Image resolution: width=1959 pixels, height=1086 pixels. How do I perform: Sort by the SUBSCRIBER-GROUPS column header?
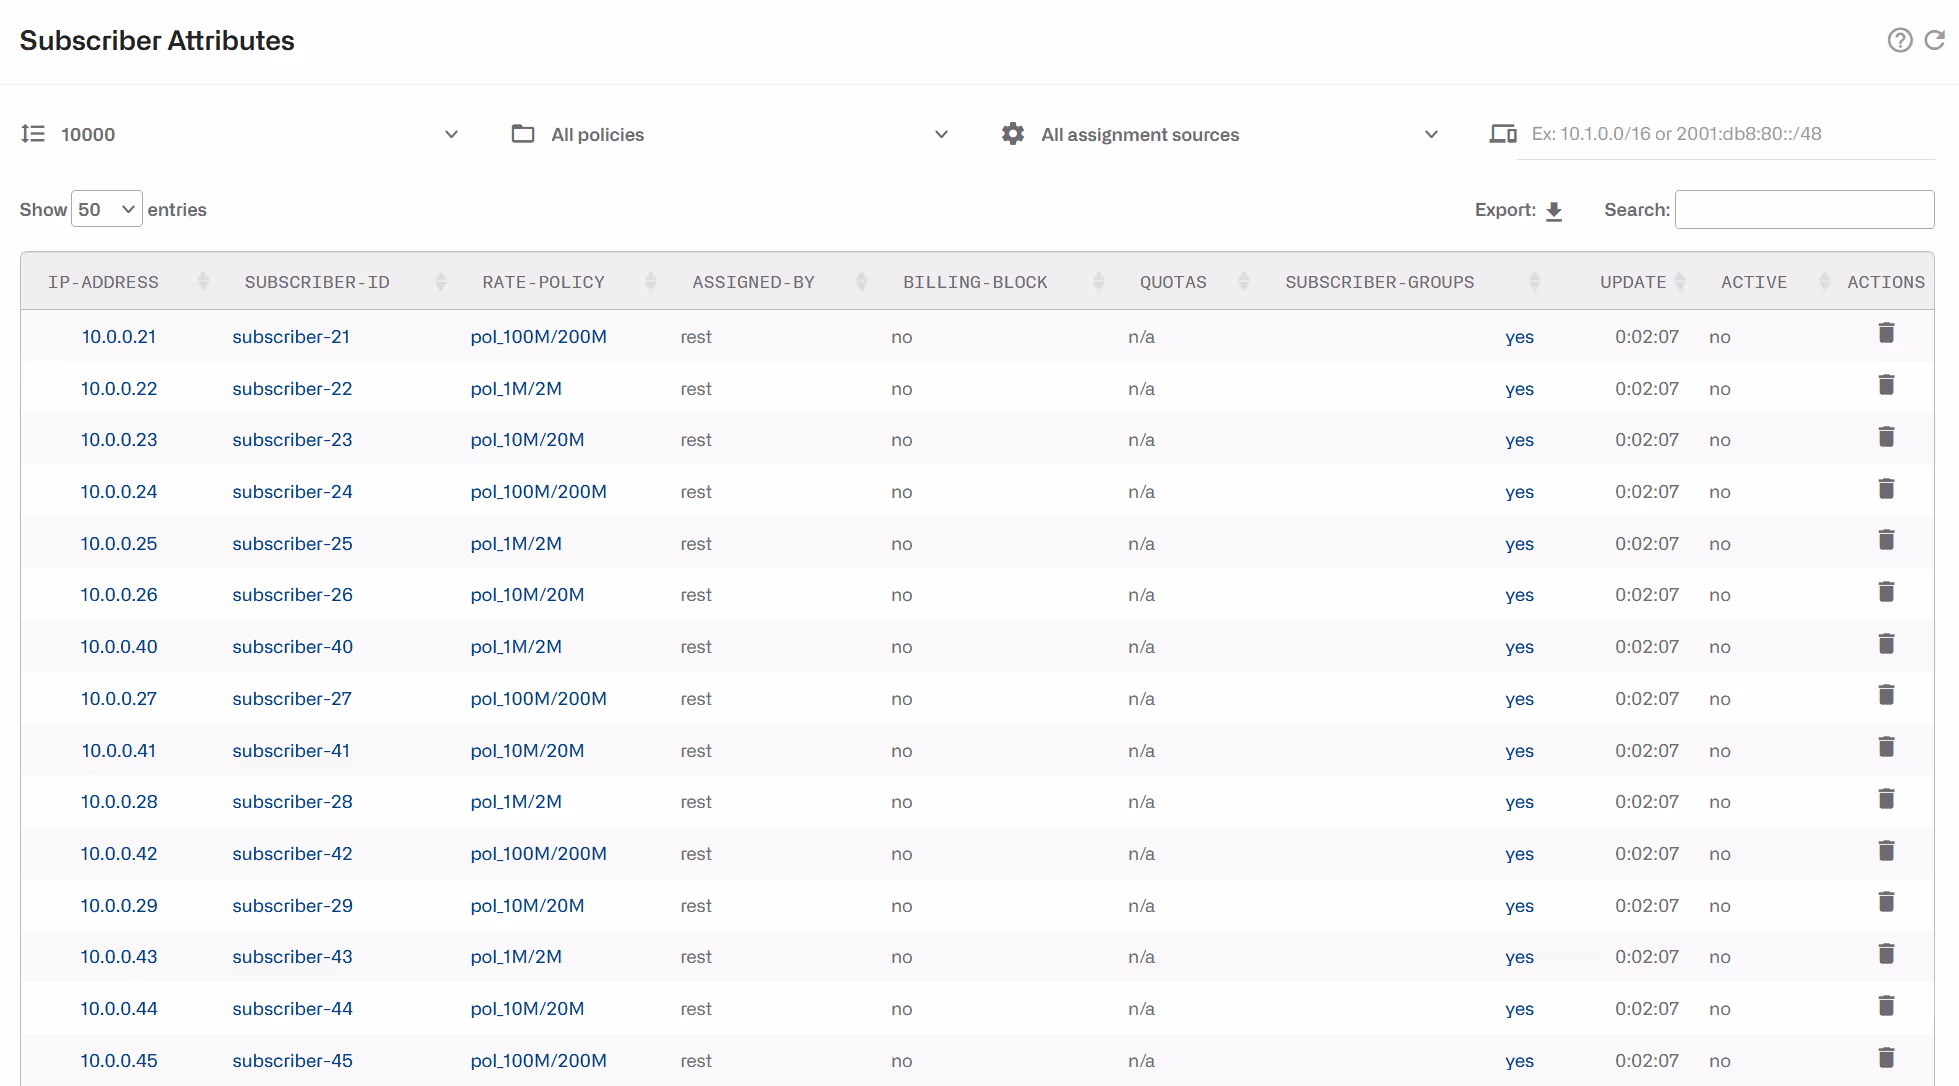[x=1379, y=282]
